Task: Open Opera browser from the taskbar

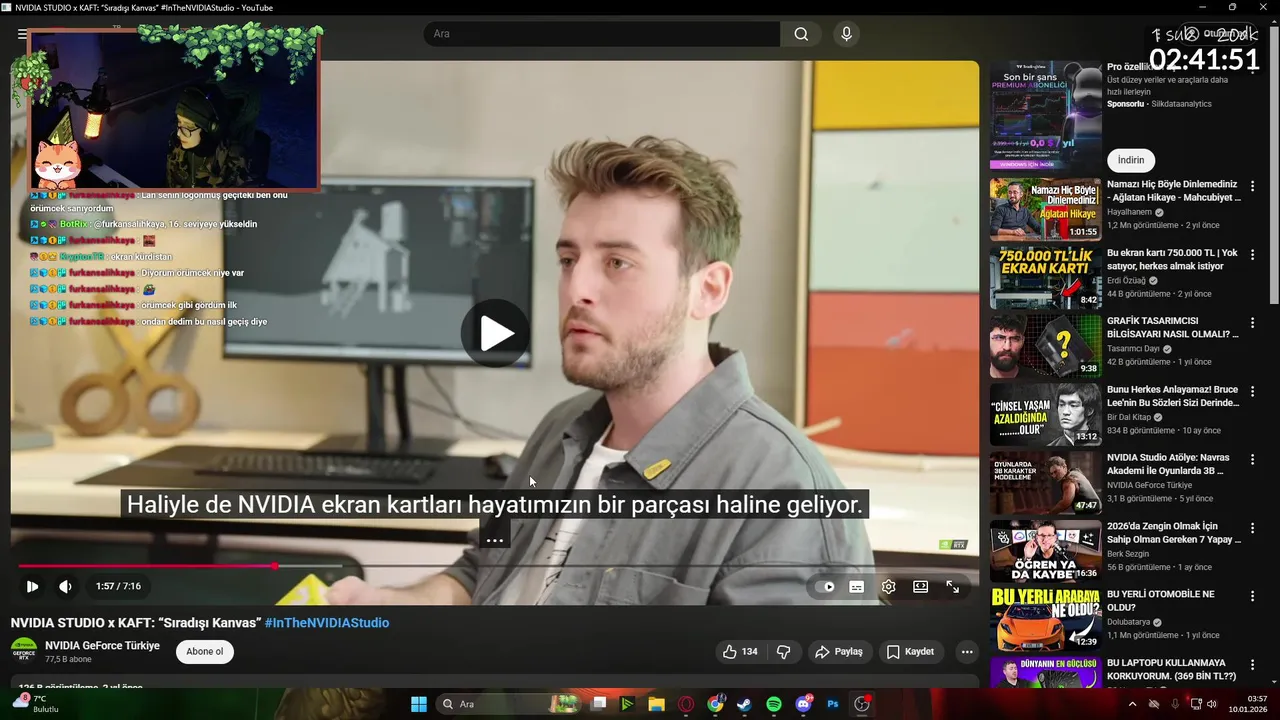Action: click(x=686, y=704)
